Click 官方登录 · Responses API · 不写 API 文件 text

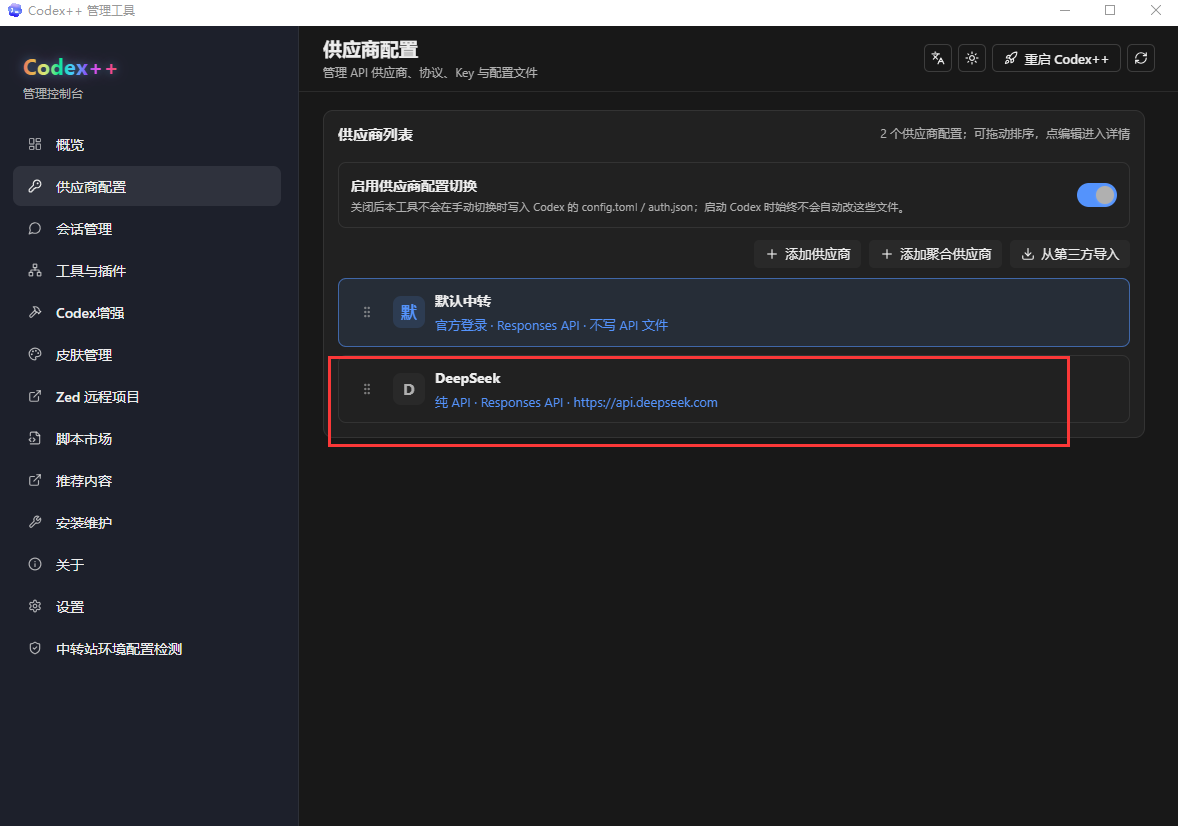(551, 325)
